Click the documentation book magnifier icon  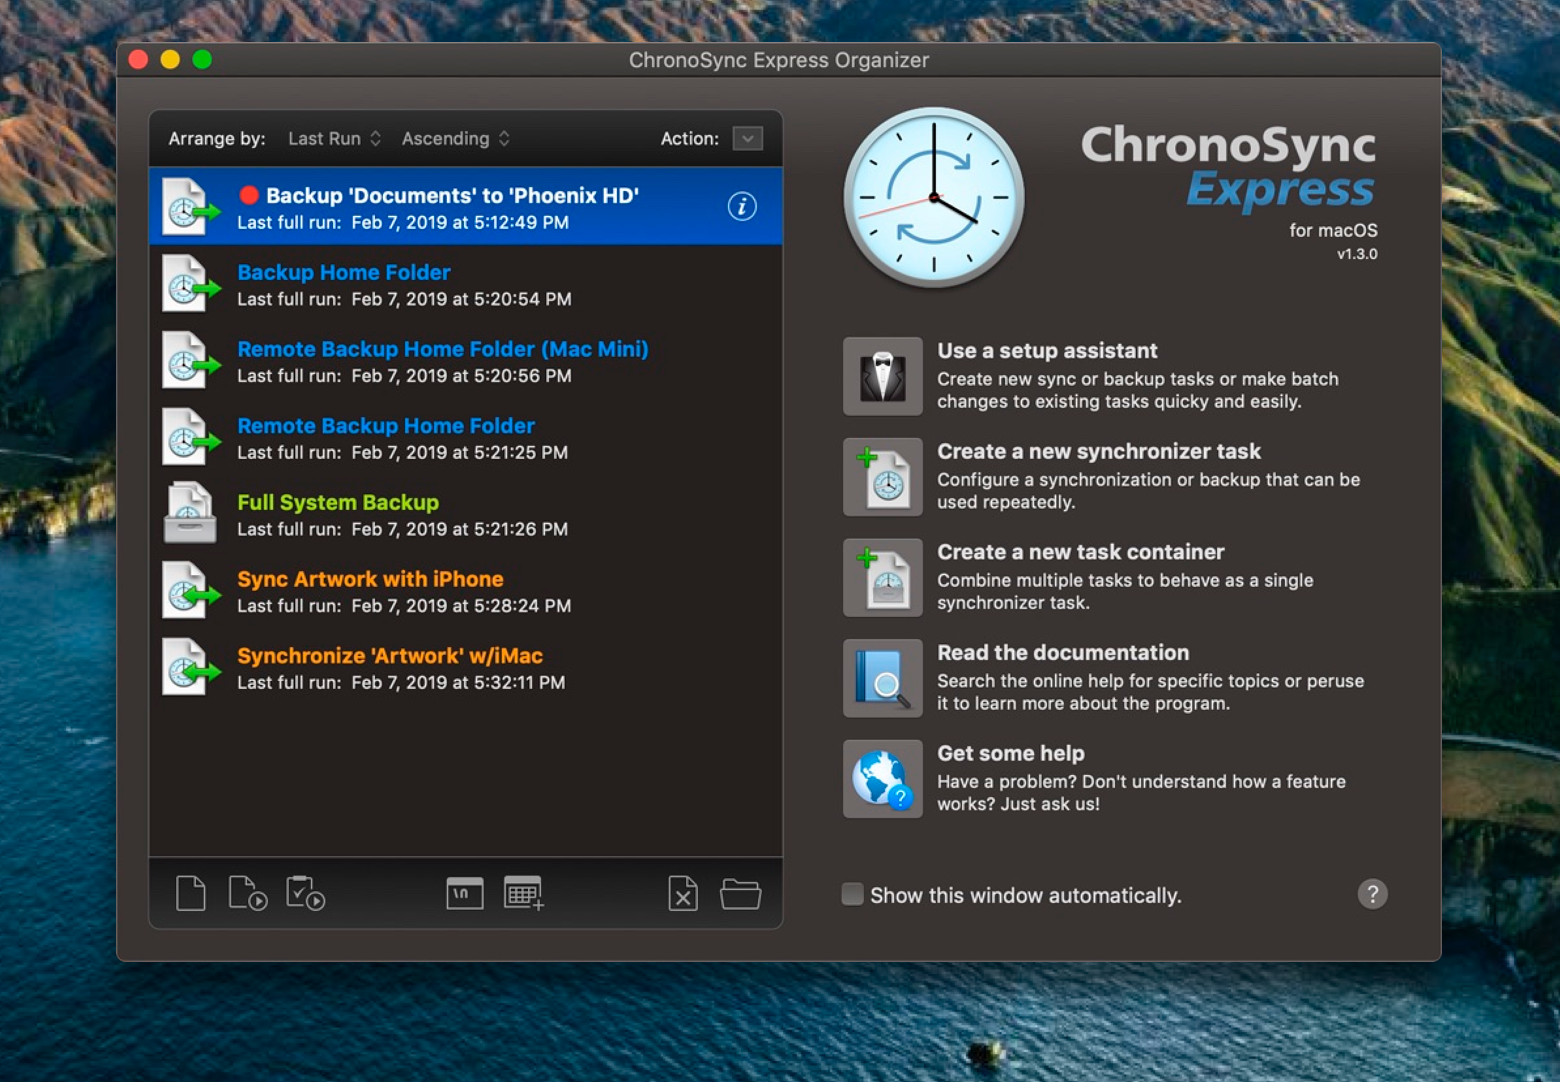[882, 678]
